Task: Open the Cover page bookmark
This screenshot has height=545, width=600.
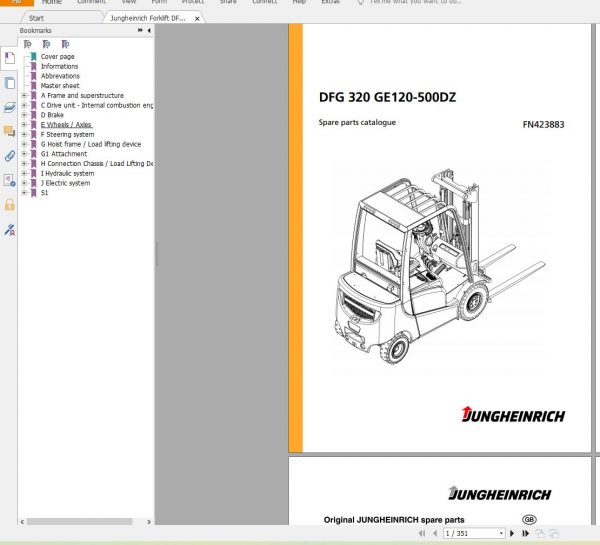Action: pos(57,57)
